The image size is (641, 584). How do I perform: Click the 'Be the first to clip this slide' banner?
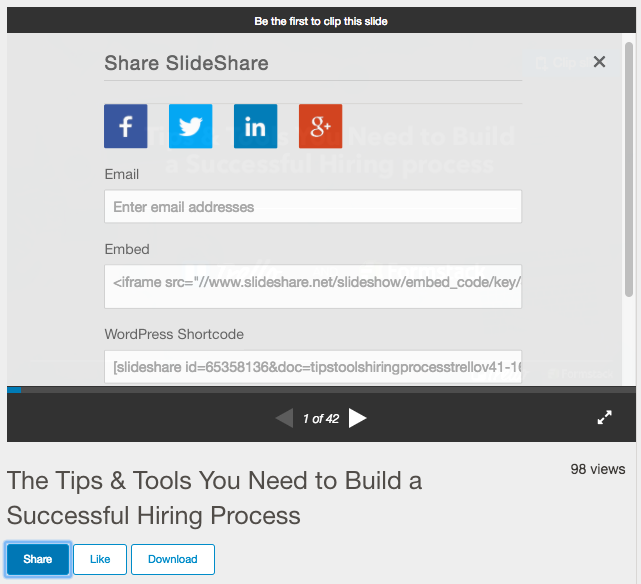pos(321,21)
